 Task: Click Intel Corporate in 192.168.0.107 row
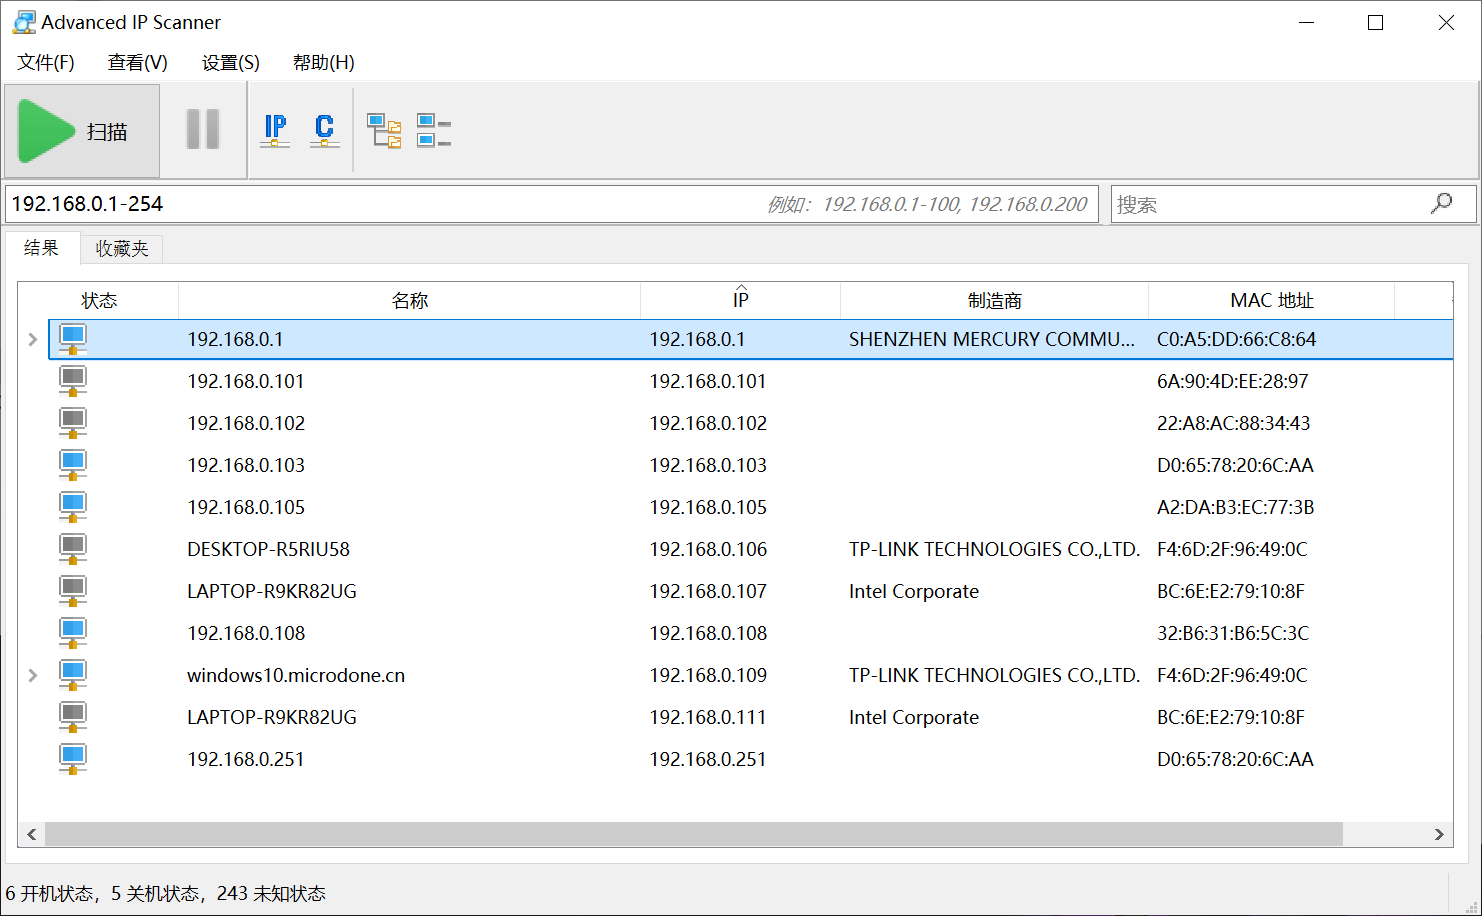[914, 591]
